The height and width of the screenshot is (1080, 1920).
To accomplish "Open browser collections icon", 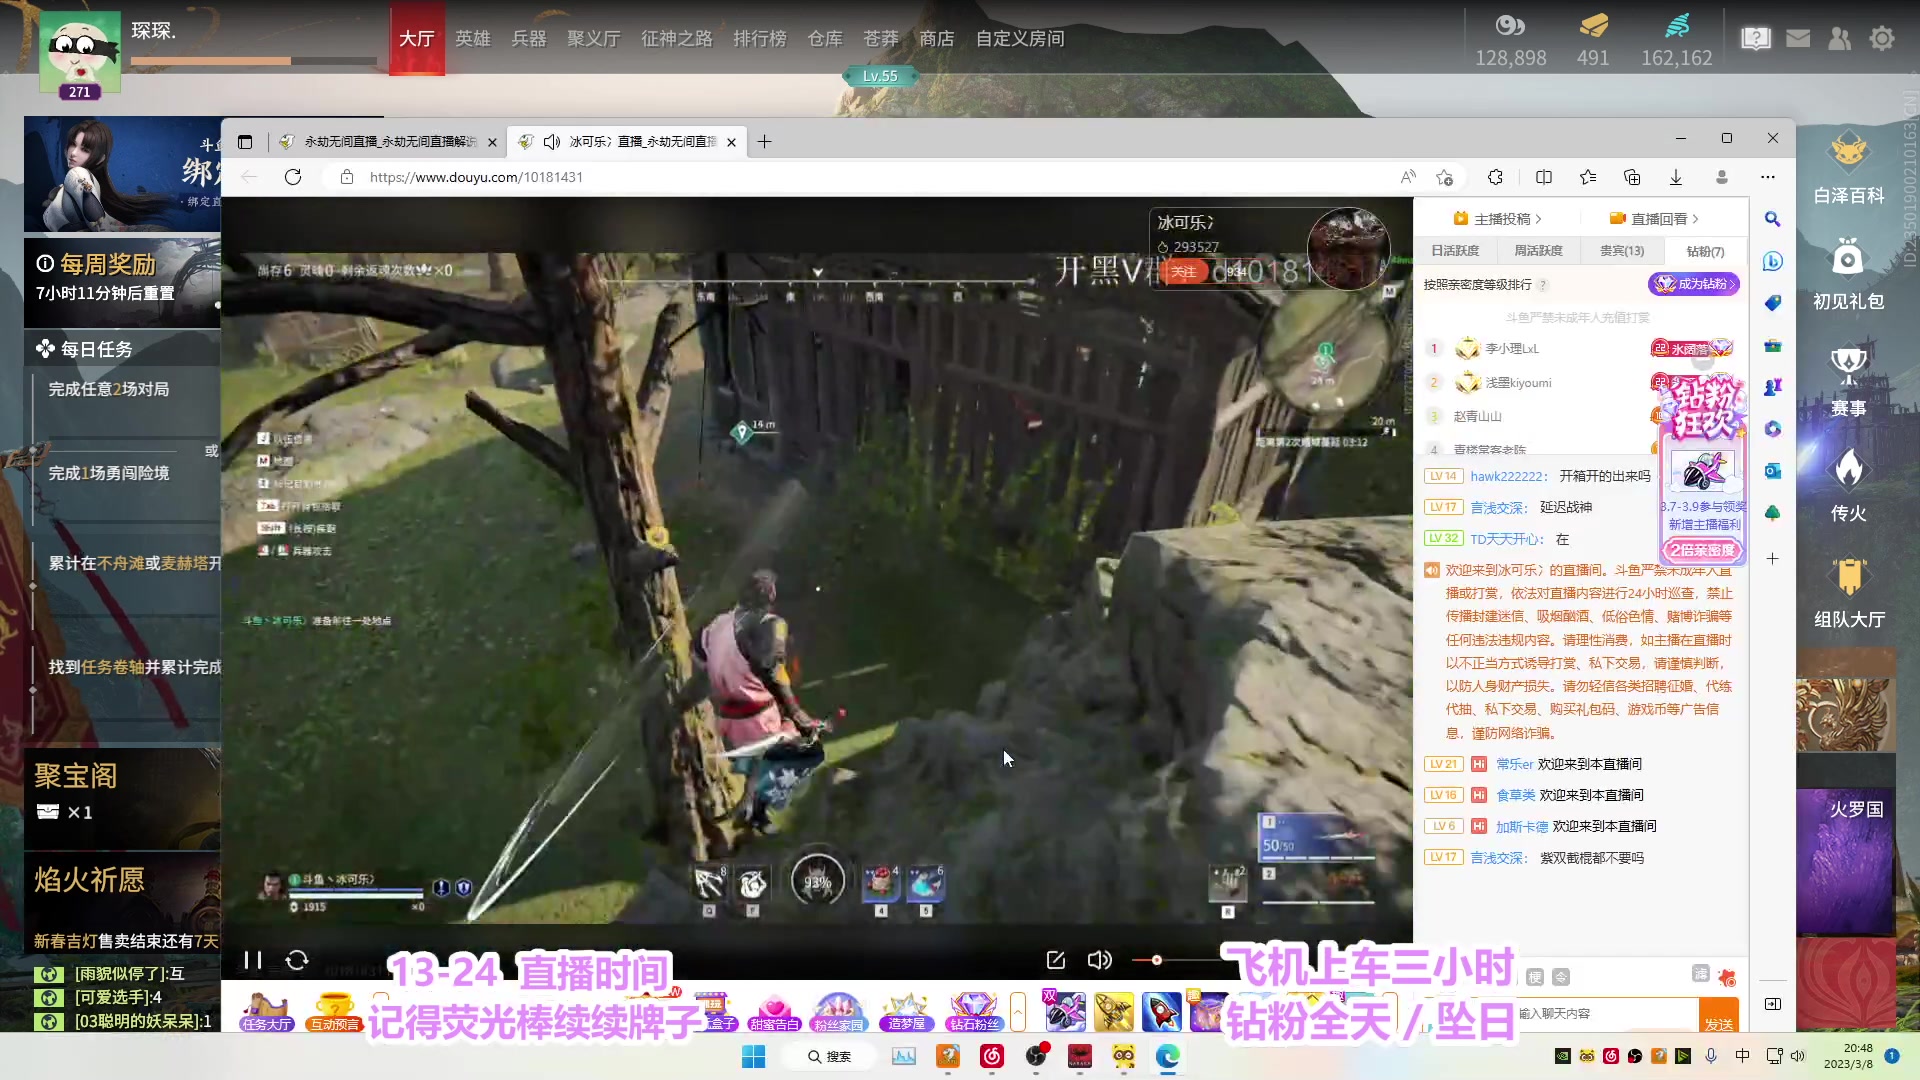I will 1632,177.
